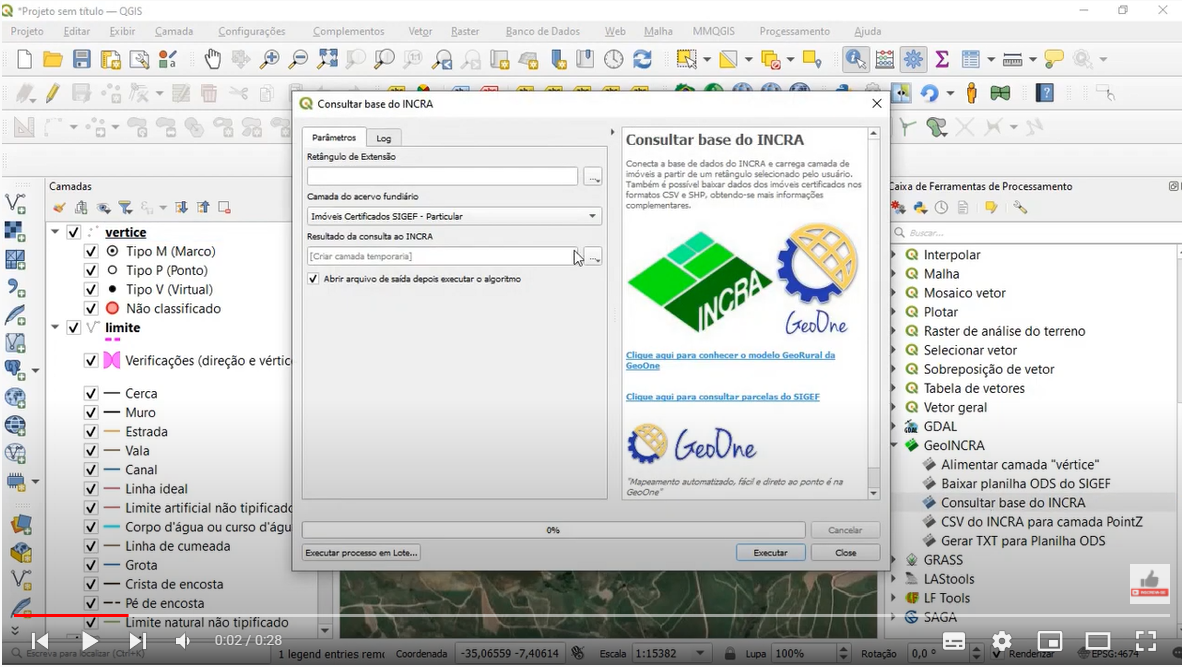Uncheck Tipo P (Ponto) legend checkbox
The image size is (1182, 667).
91,270
